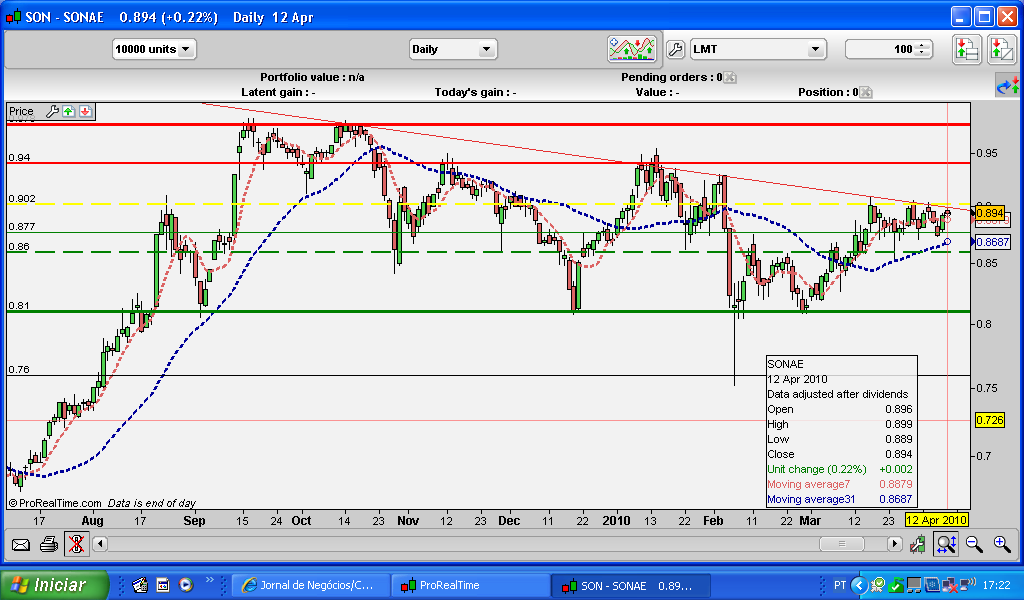Click the order ticket icon at toolbar's far right

coord(1002,50)
